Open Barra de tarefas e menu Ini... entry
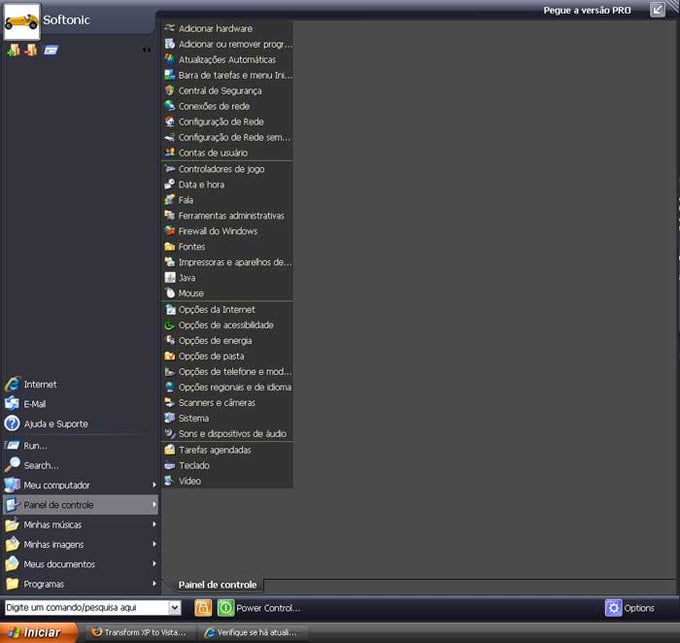The image size is (680, 643). [x=228, y=75]
